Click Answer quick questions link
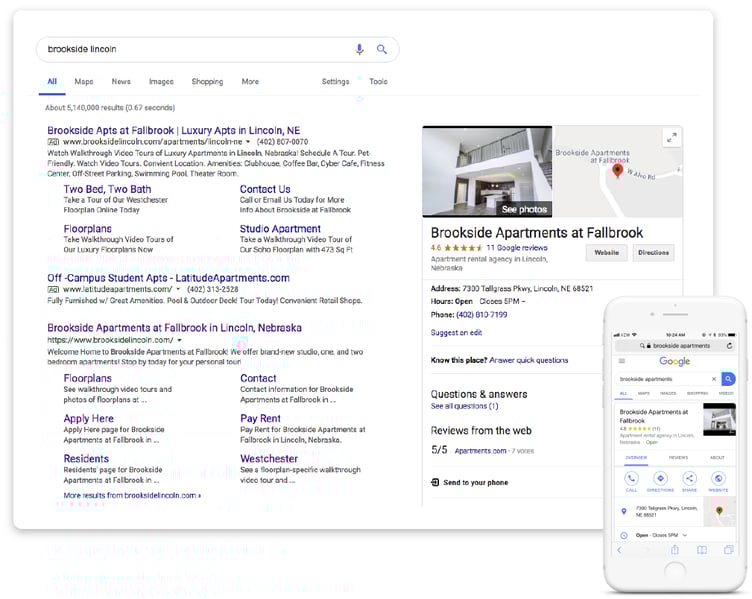This screenshot has height=599, width=752. tap(529, 360)
